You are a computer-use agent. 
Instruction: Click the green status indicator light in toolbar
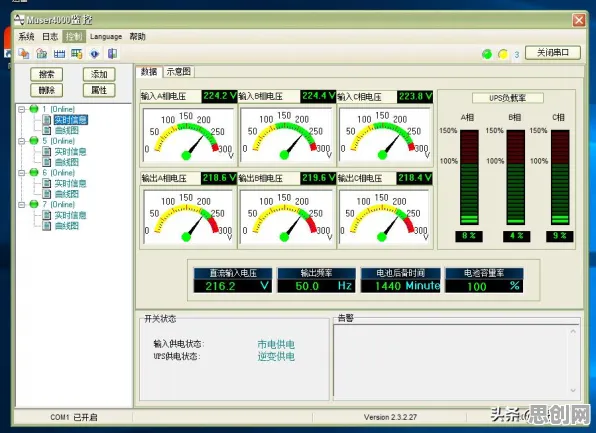pos(487,54)
